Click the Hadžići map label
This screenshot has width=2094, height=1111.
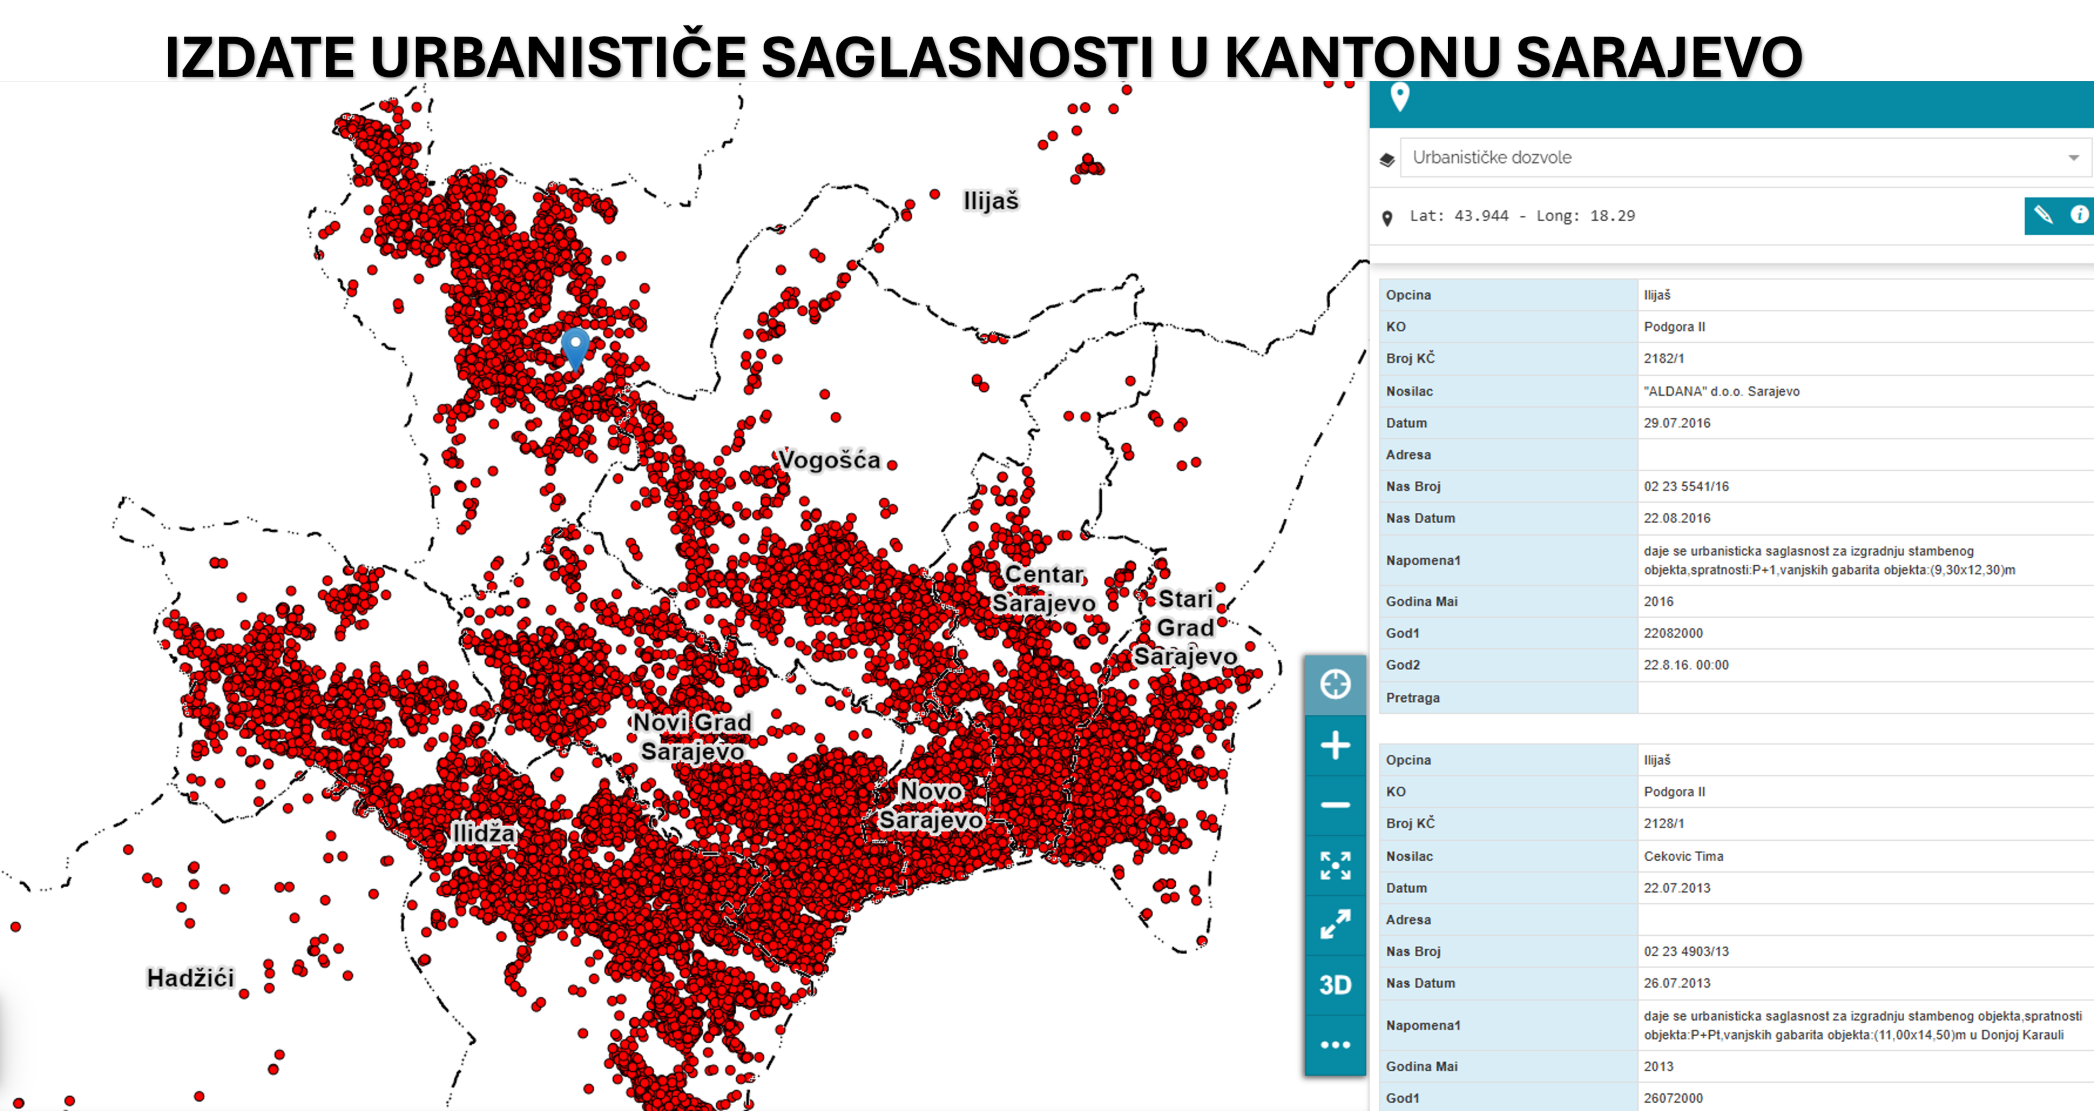(x=190, y=978)
